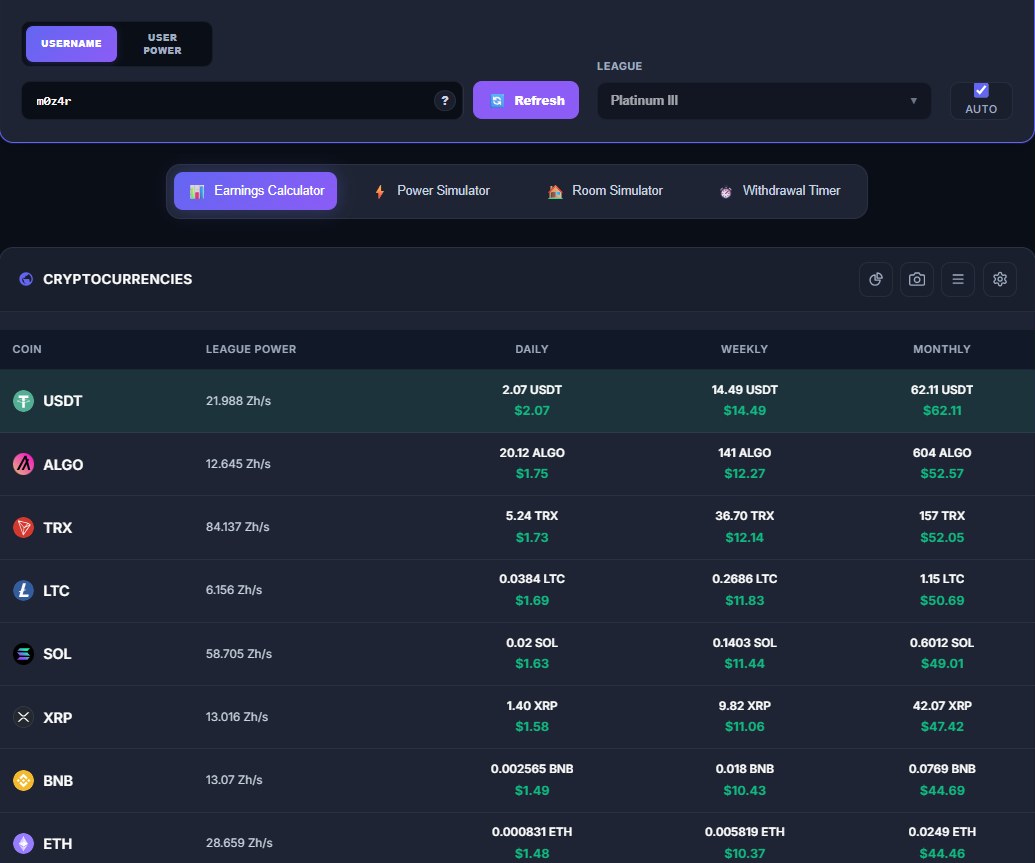Switch to Earnings Calculator tab

[255, 191]
